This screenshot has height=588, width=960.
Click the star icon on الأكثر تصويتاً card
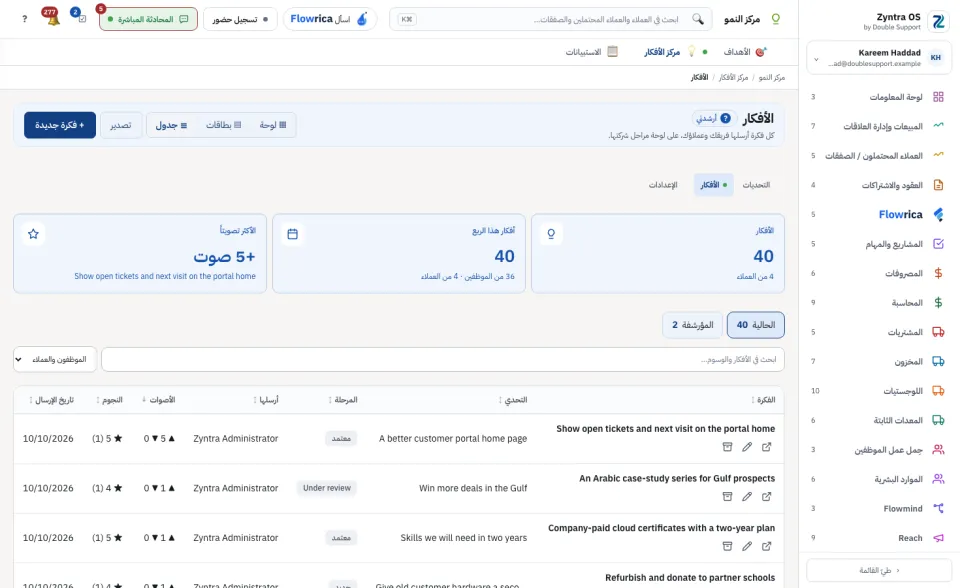coord(34,234)
